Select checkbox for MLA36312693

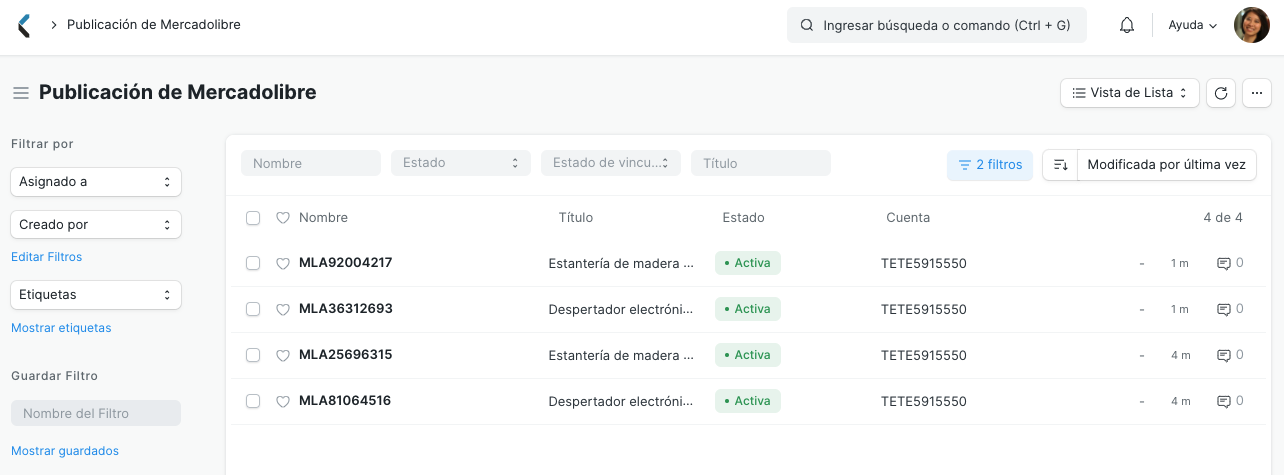253,309
